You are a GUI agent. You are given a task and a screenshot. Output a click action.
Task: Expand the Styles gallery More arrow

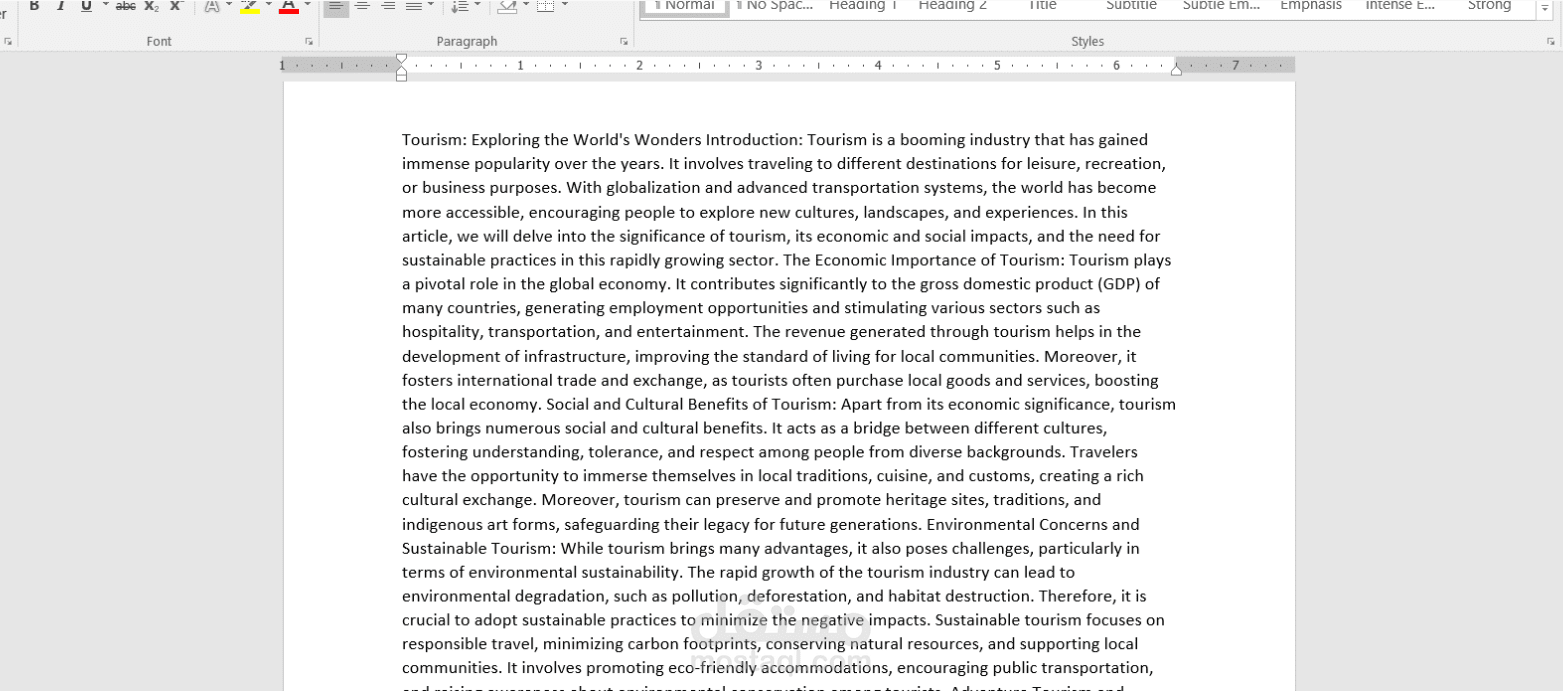pyautogui.click(x=1545, y=9)
